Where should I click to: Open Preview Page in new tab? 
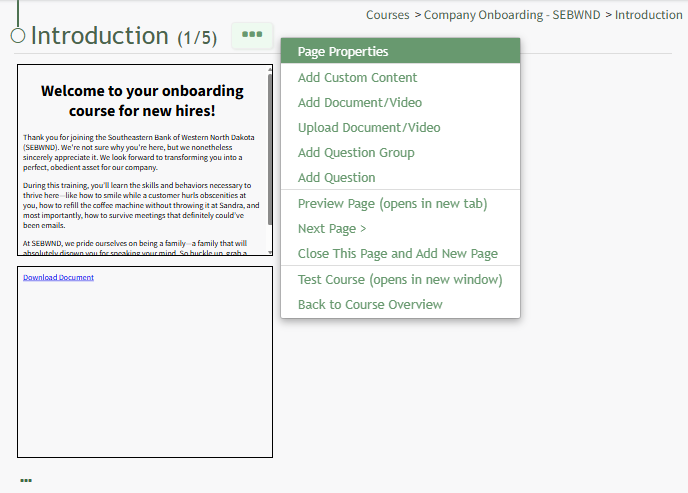coord(400,204)
